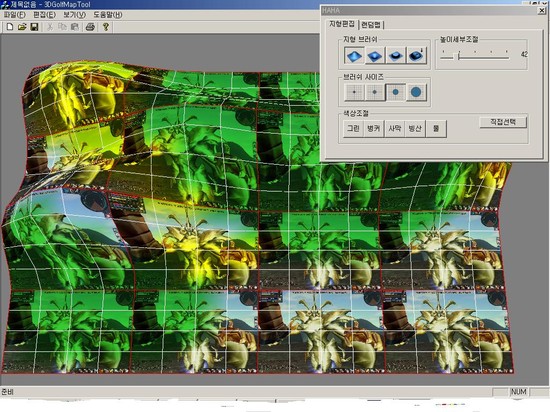Close the HAHA tool panel
Screen dimensions: 550x412
click(541, 11)
